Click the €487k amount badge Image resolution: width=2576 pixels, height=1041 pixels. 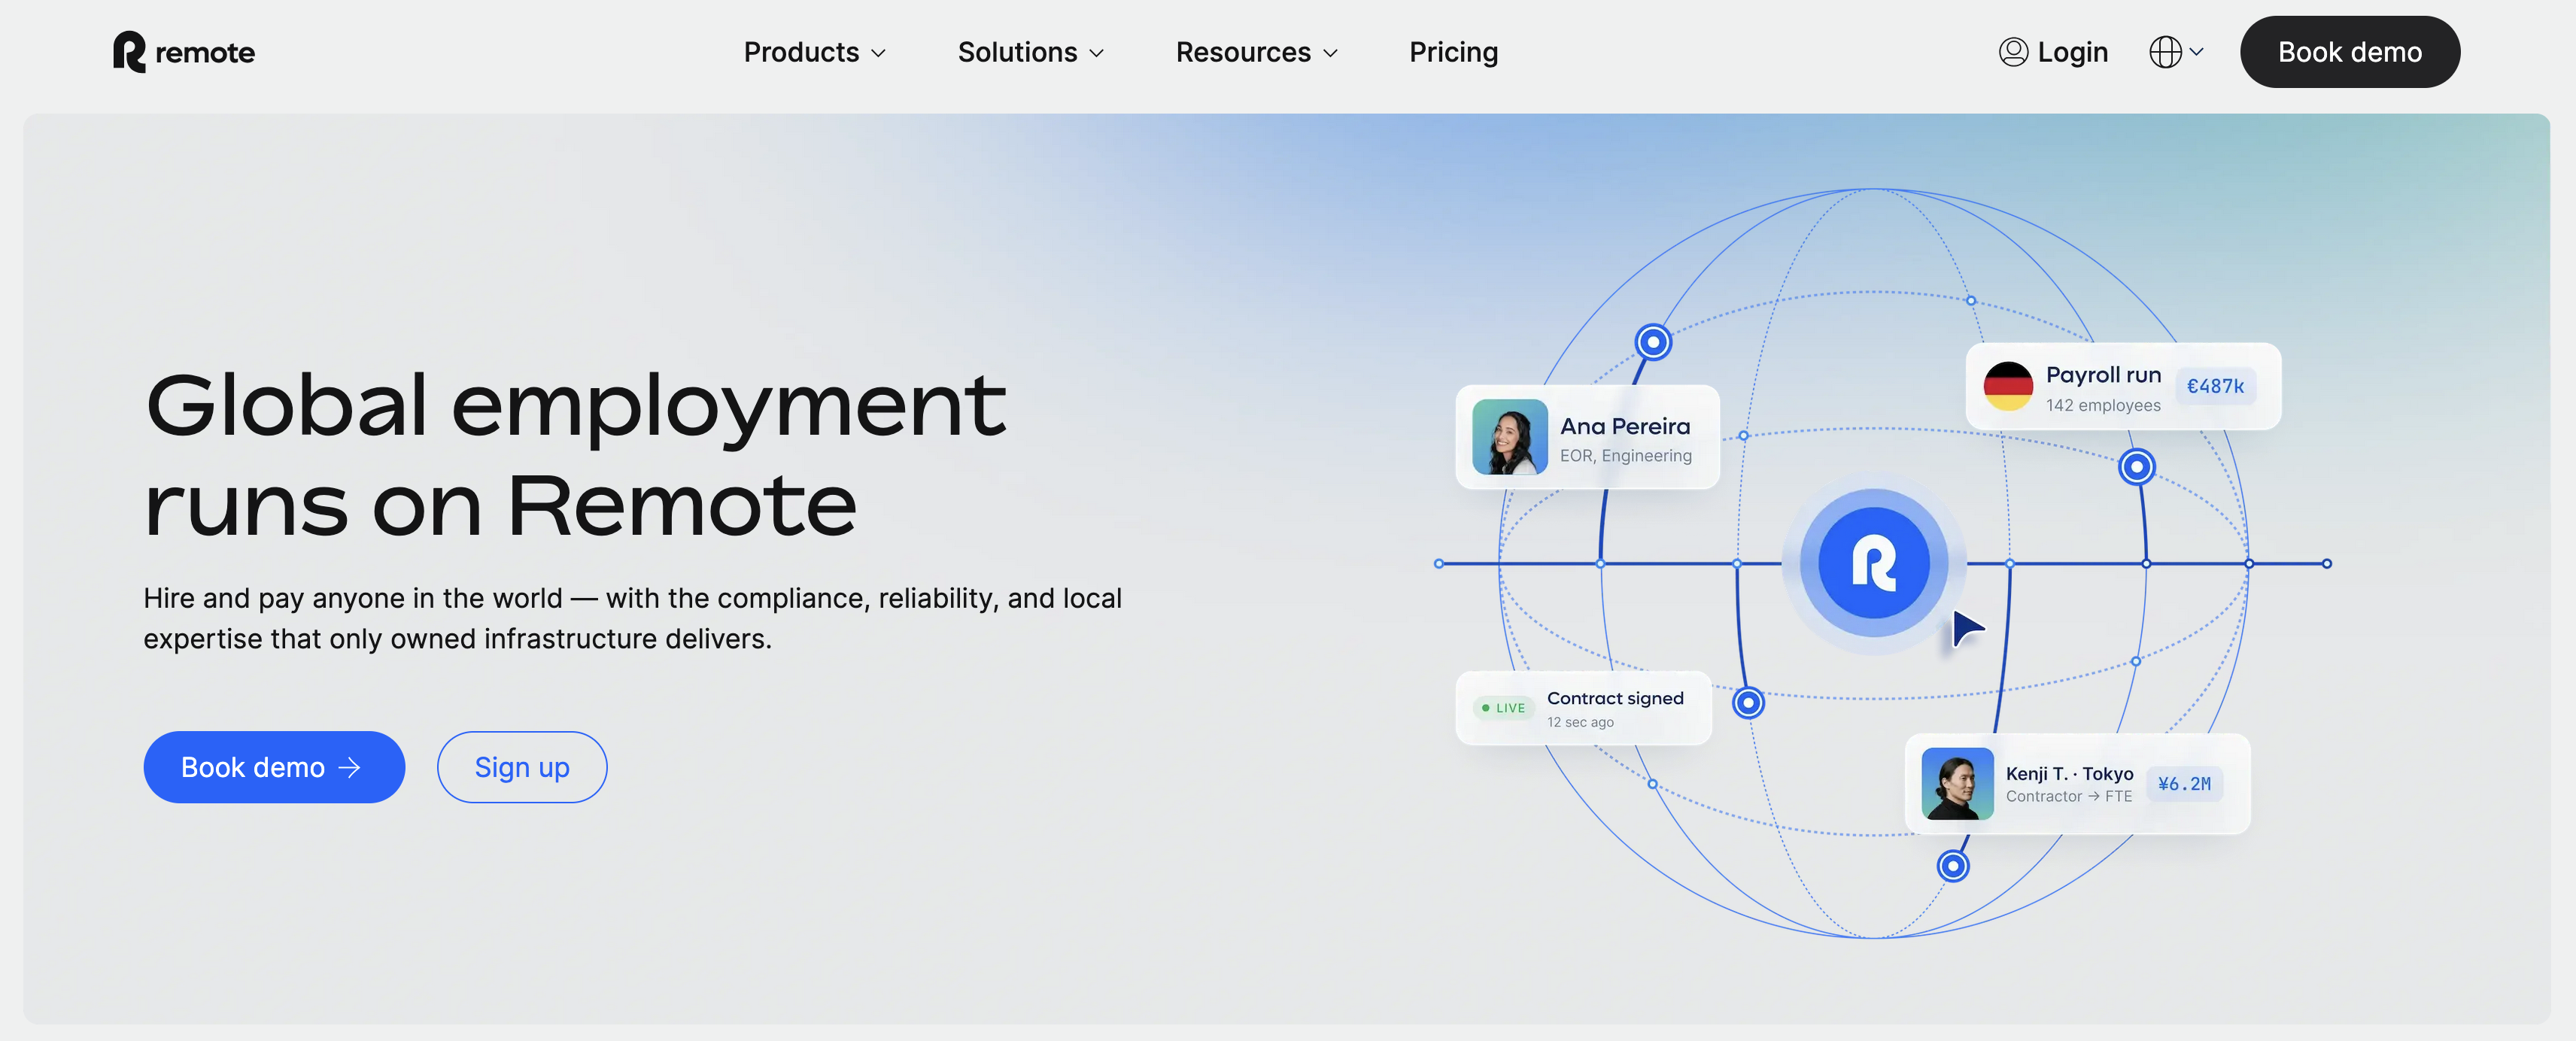pos(2215,386)
